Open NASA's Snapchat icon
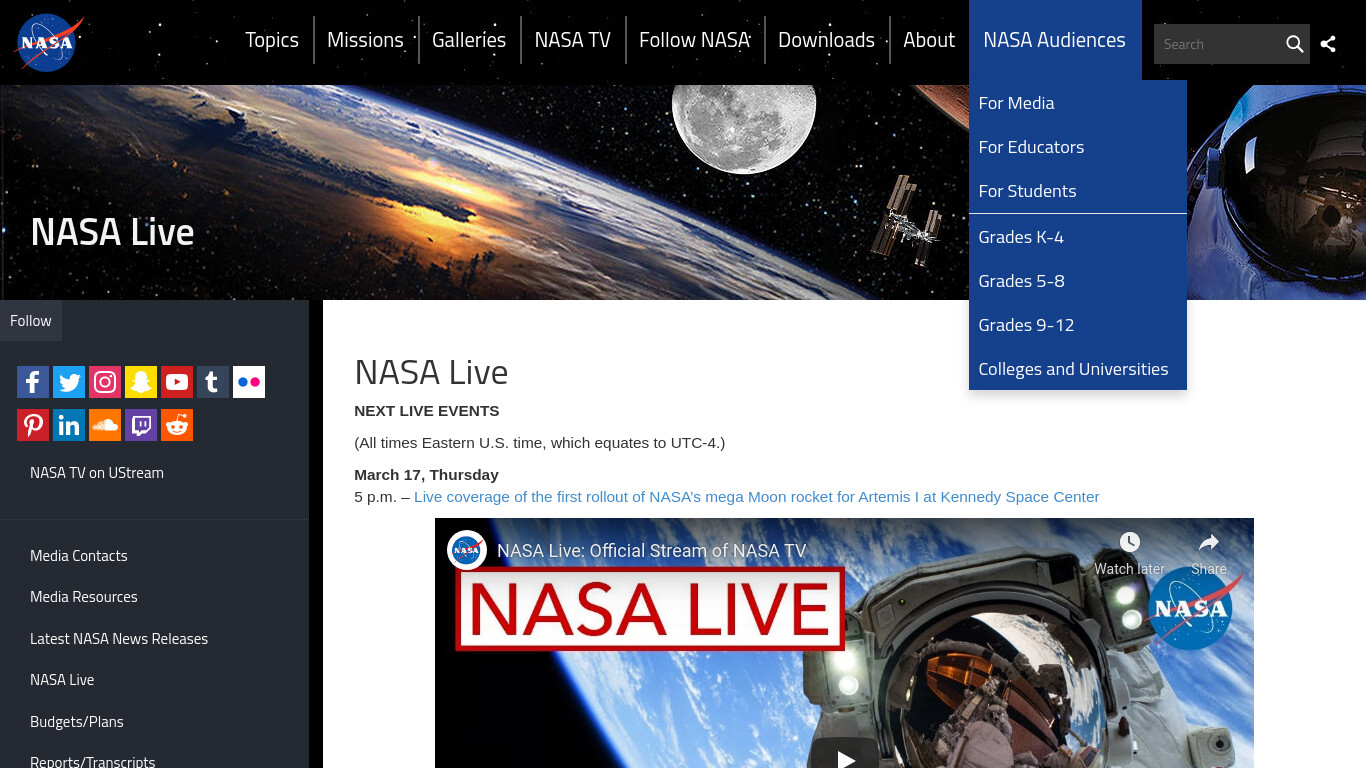1366x768 pixels. pyautogui.click(x=141, y=382)
